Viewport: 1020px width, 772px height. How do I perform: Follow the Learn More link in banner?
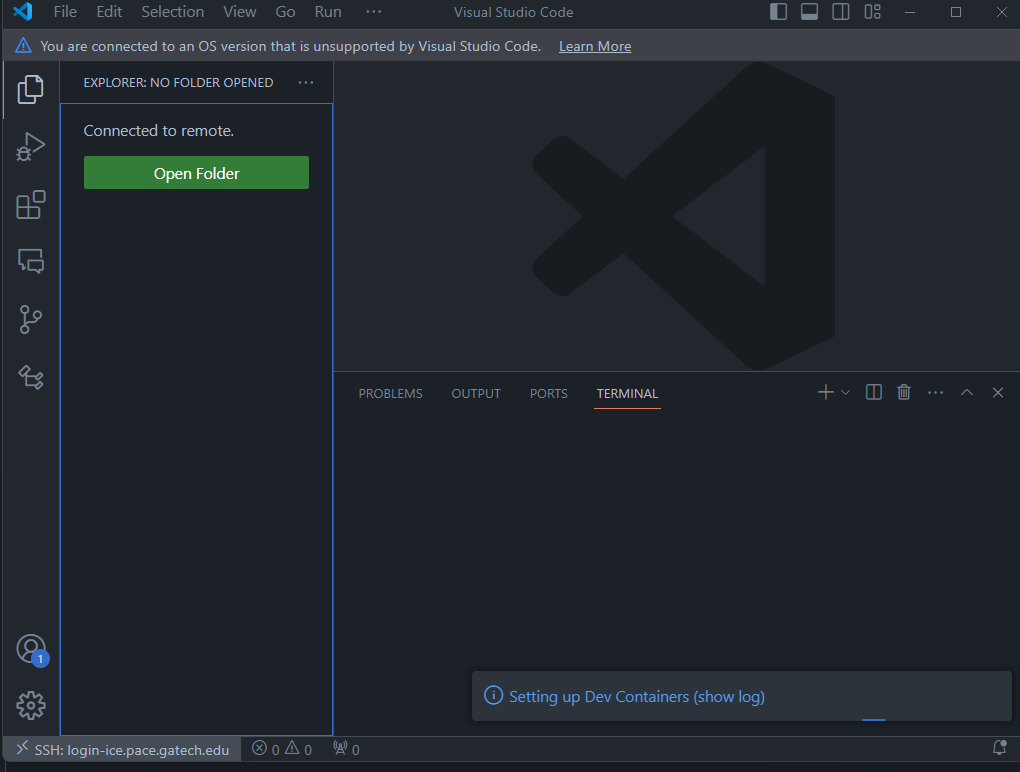click(x=595, y=46)
